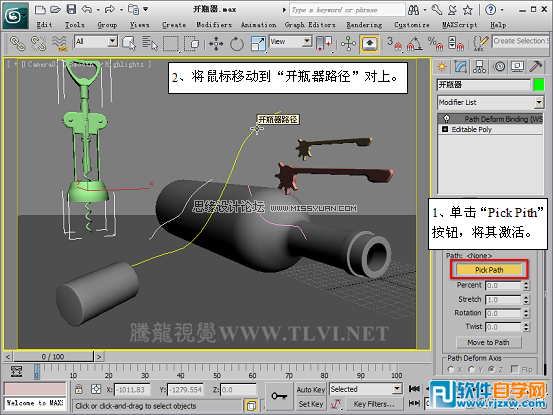Viewport: 553px width, 415px height.
Task: Select the Y Path Deform Axis radio
Action: pyautogui.click(x=471, y=369)
